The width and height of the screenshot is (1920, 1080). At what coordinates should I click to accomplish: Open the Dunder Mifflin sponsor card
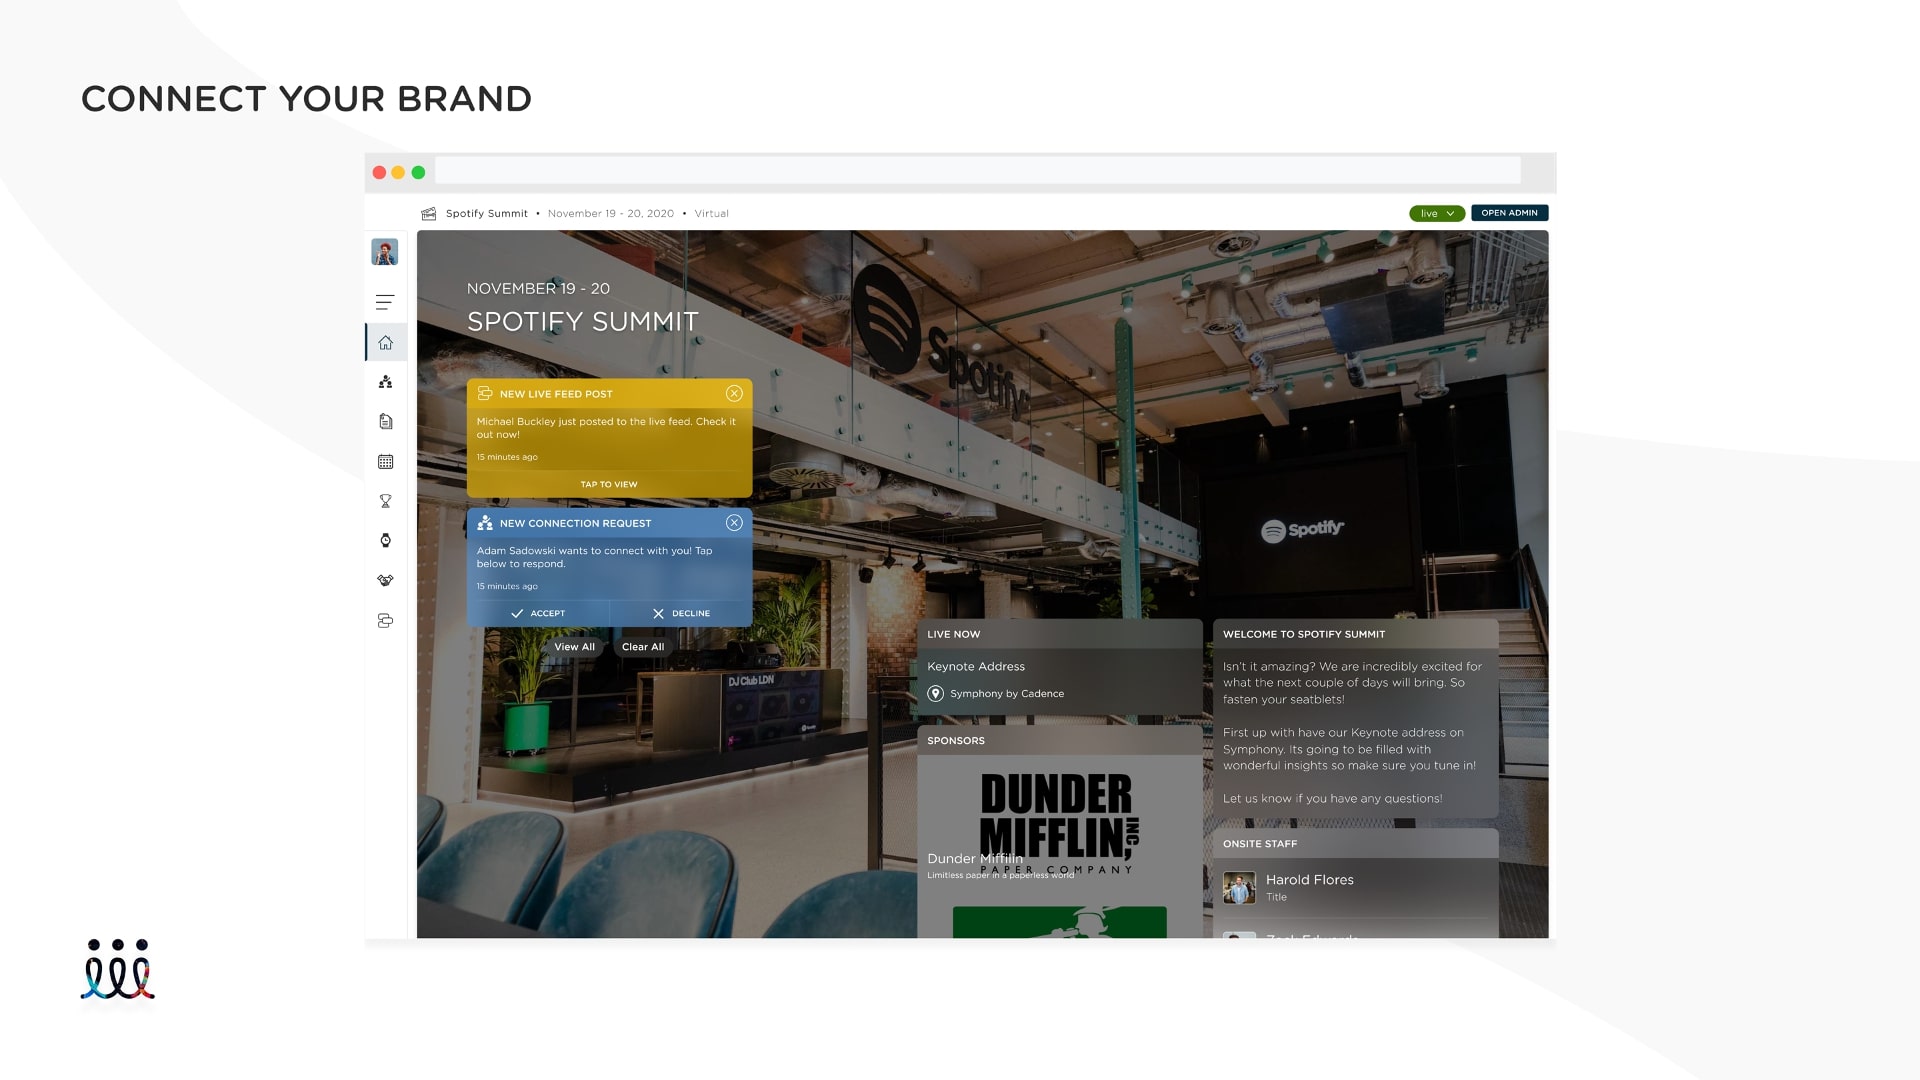[x=1058, y=825]
